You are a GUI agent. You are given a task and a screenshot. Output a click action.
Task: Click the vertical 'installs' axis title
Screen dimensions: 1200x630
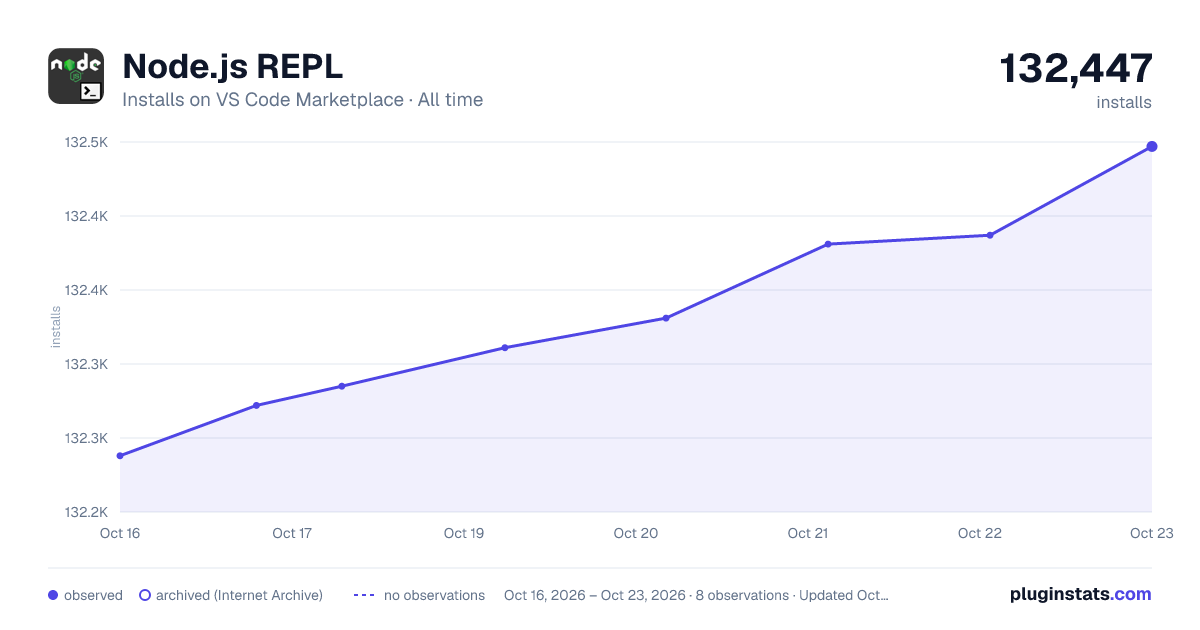56,327
